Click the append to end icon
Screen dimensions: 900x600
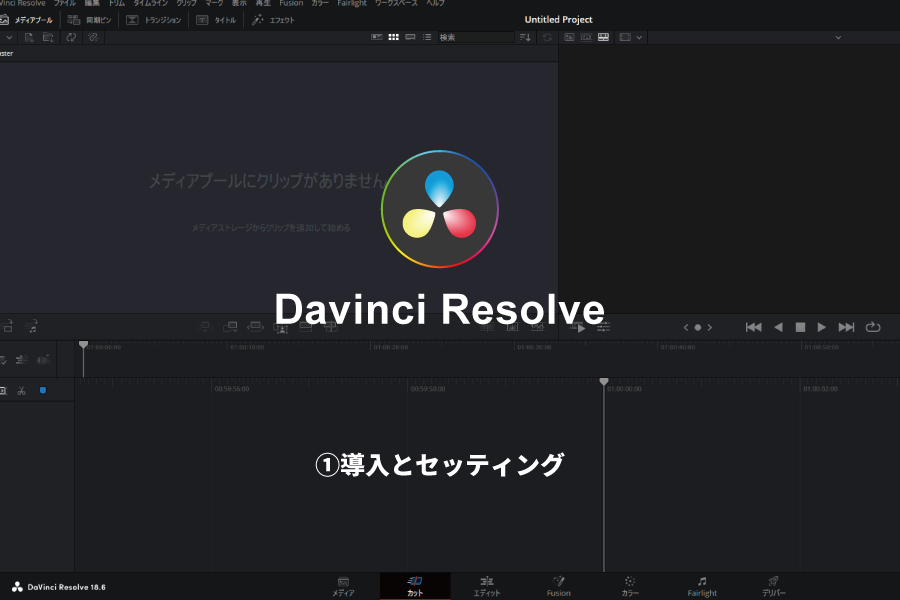[230, 327]
